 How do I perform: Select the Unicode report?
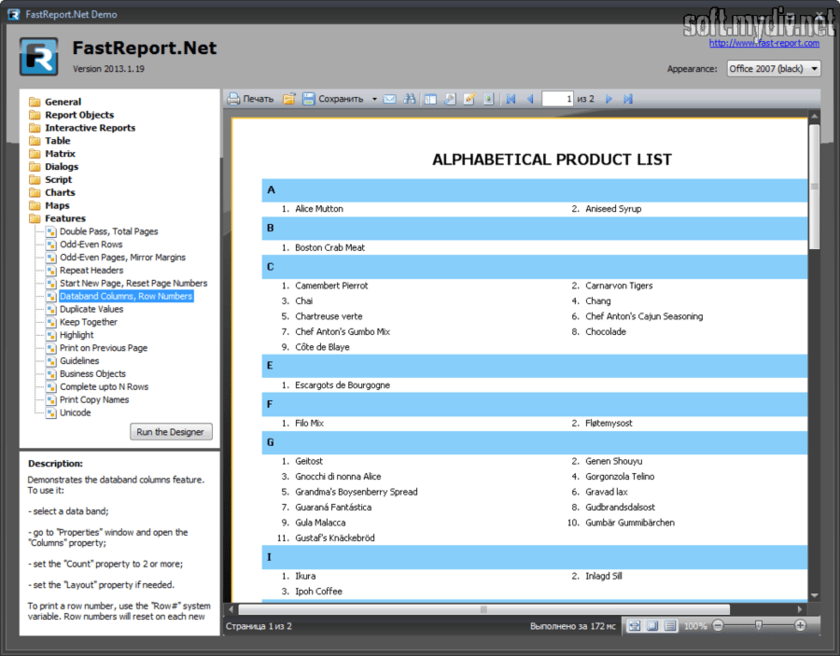click(76, 413)
